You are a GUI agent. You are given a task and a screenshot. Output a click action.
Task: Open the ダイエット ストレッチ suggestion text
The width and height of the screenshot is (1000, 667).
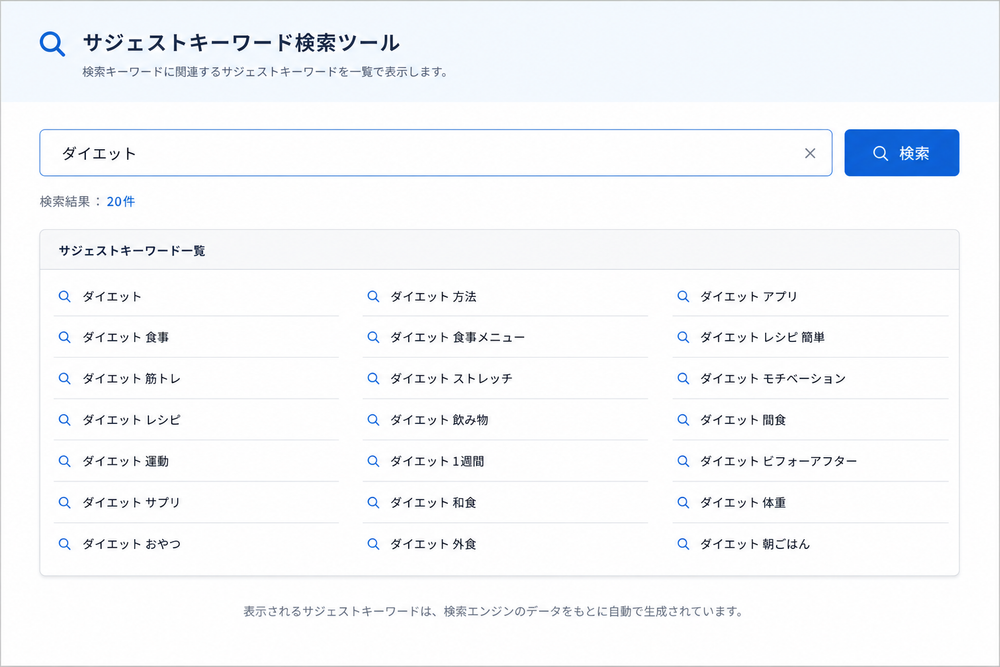click(x=452, y=379)
